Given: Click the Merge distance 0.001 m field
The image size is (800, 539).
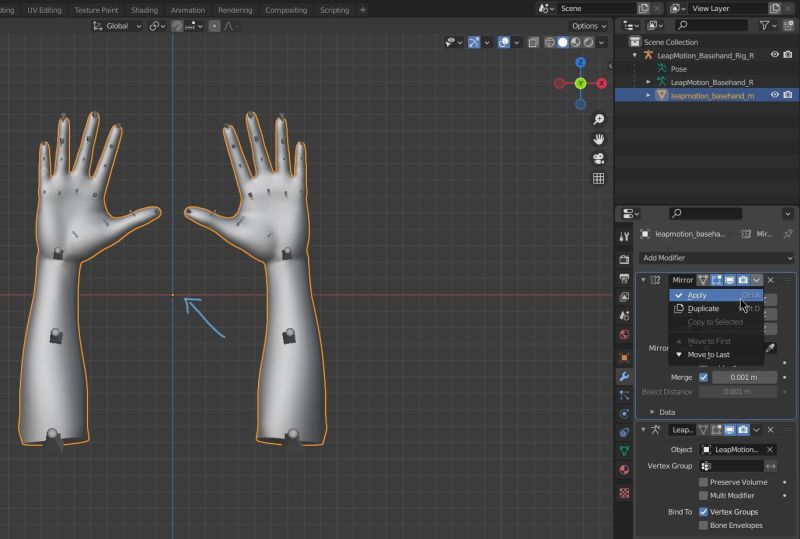Looking at the screenshot, I should (744, 377).
